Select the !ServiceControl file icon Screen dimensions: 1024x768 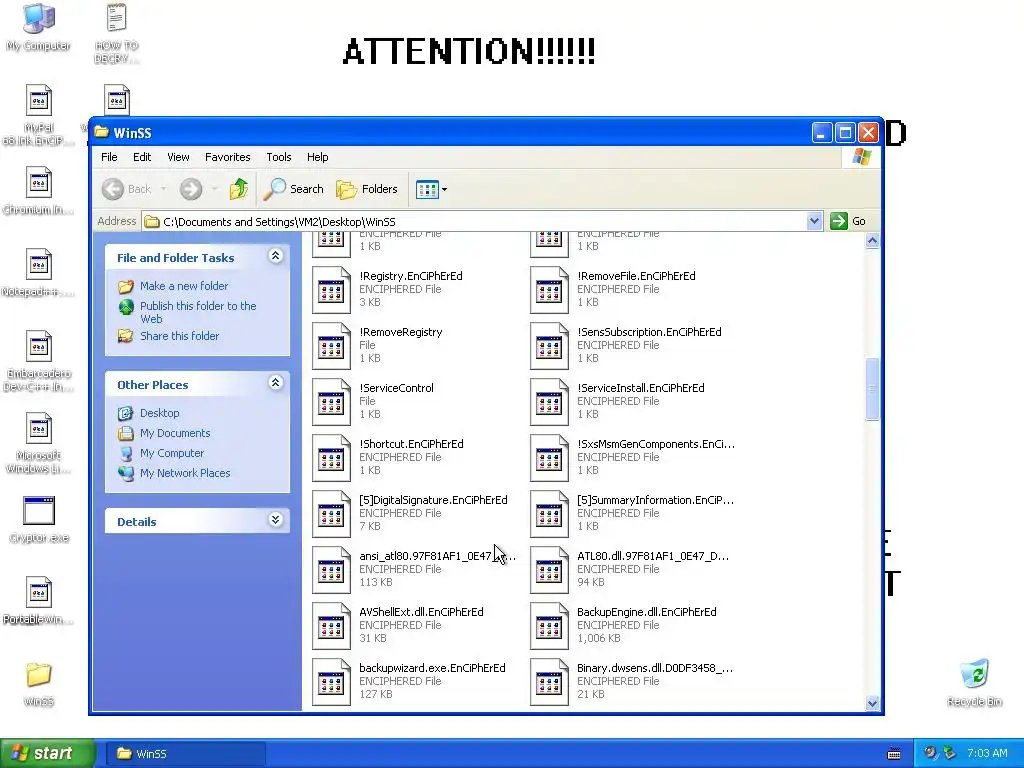pyautogui.click(x=331, y=402)
